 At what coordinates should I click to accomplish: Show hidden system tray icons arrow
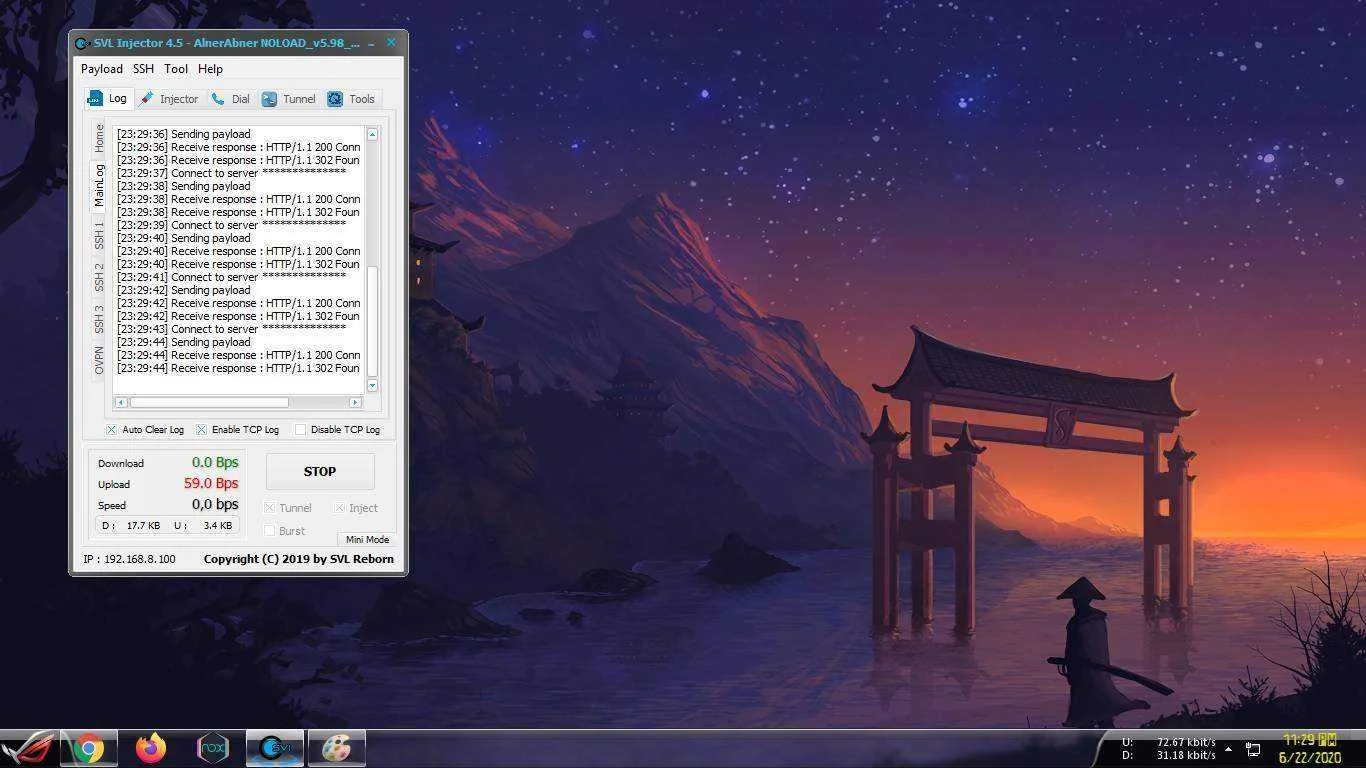click(1228, 749)
